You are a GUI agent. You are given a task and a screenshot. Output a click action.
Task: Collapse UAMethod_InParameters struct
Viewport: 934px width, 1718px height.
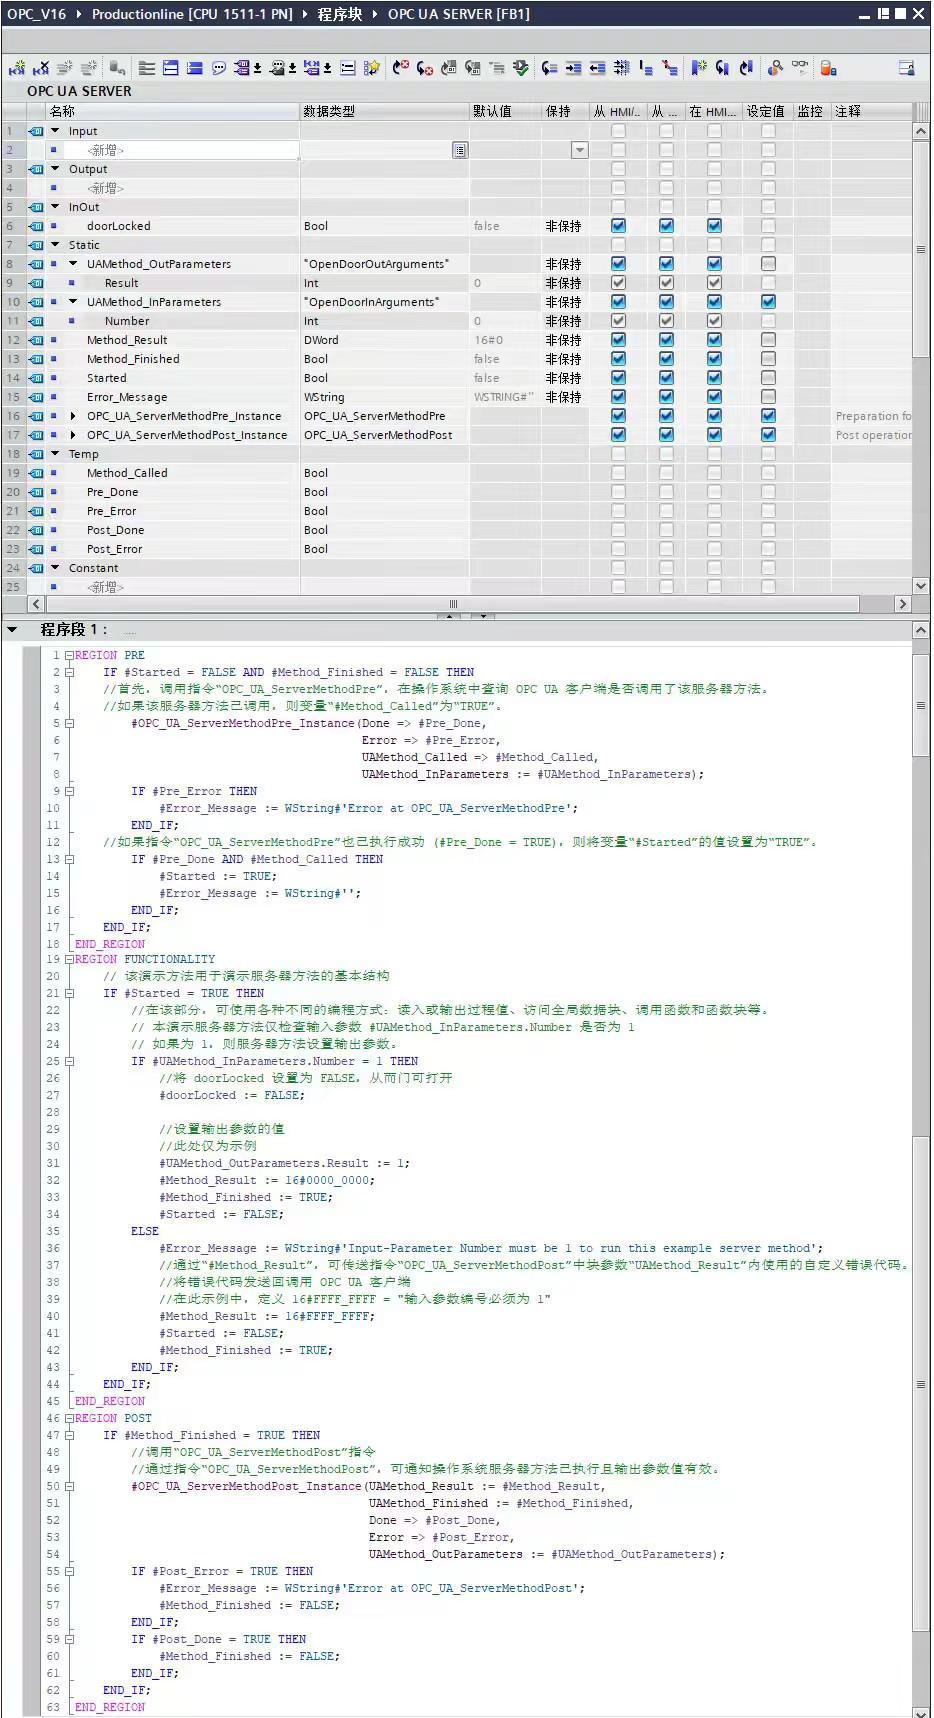click(x=73, y=302)
